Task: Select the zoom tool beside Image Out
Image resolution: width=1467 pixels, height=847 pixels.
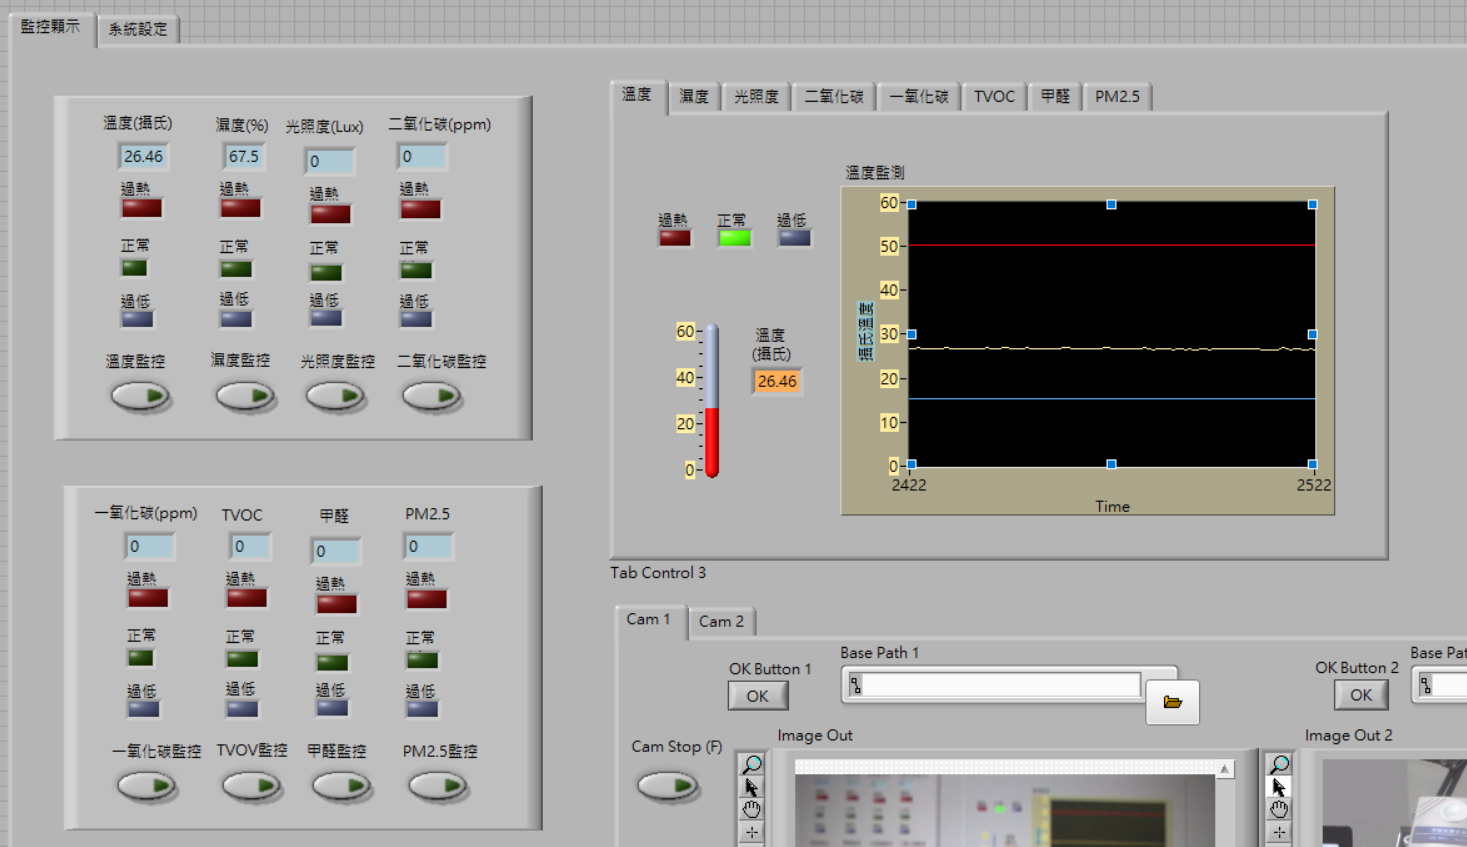Action: 751,765
